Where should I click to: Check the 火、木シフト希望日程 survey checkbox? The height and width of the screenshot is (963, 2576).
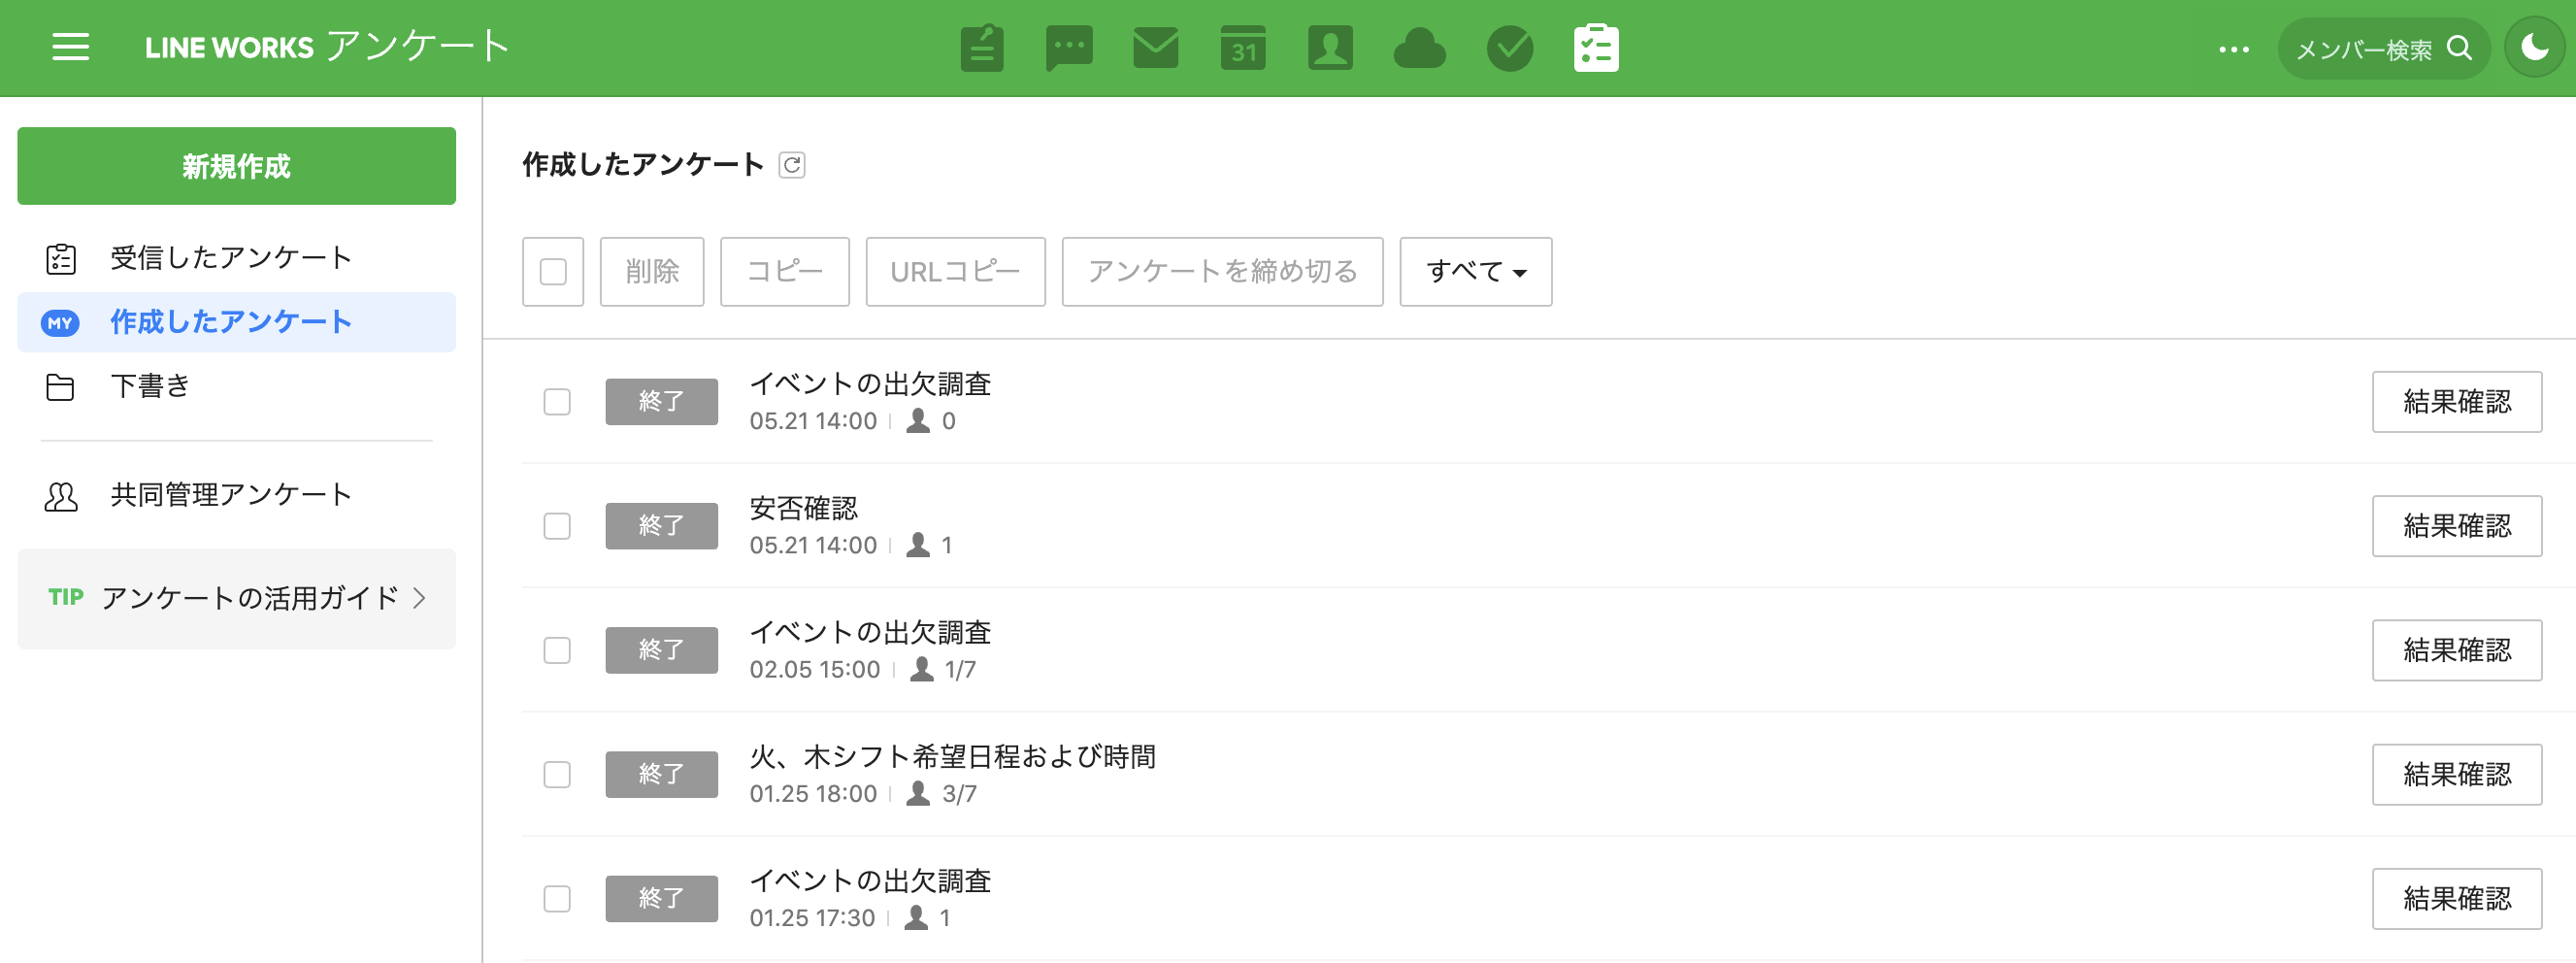point(557,774)
